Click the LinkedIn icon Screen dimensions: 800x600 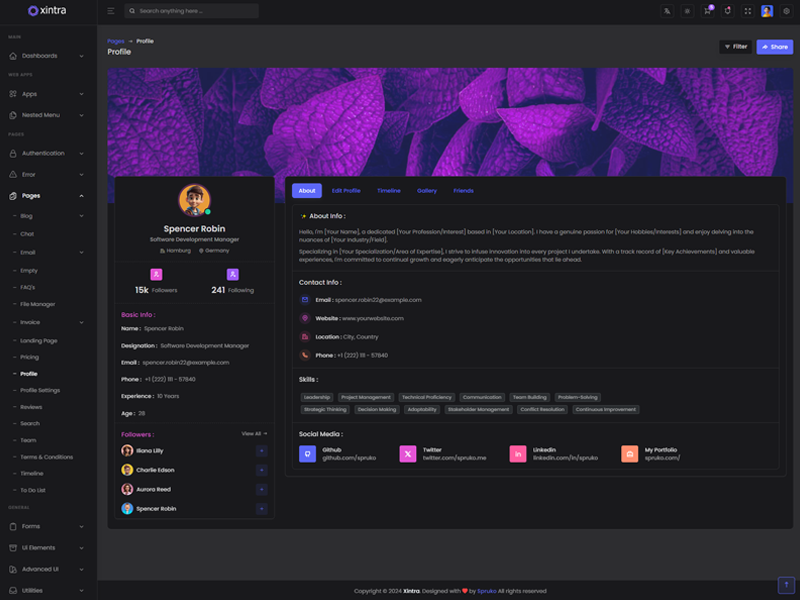pos(518,454)
